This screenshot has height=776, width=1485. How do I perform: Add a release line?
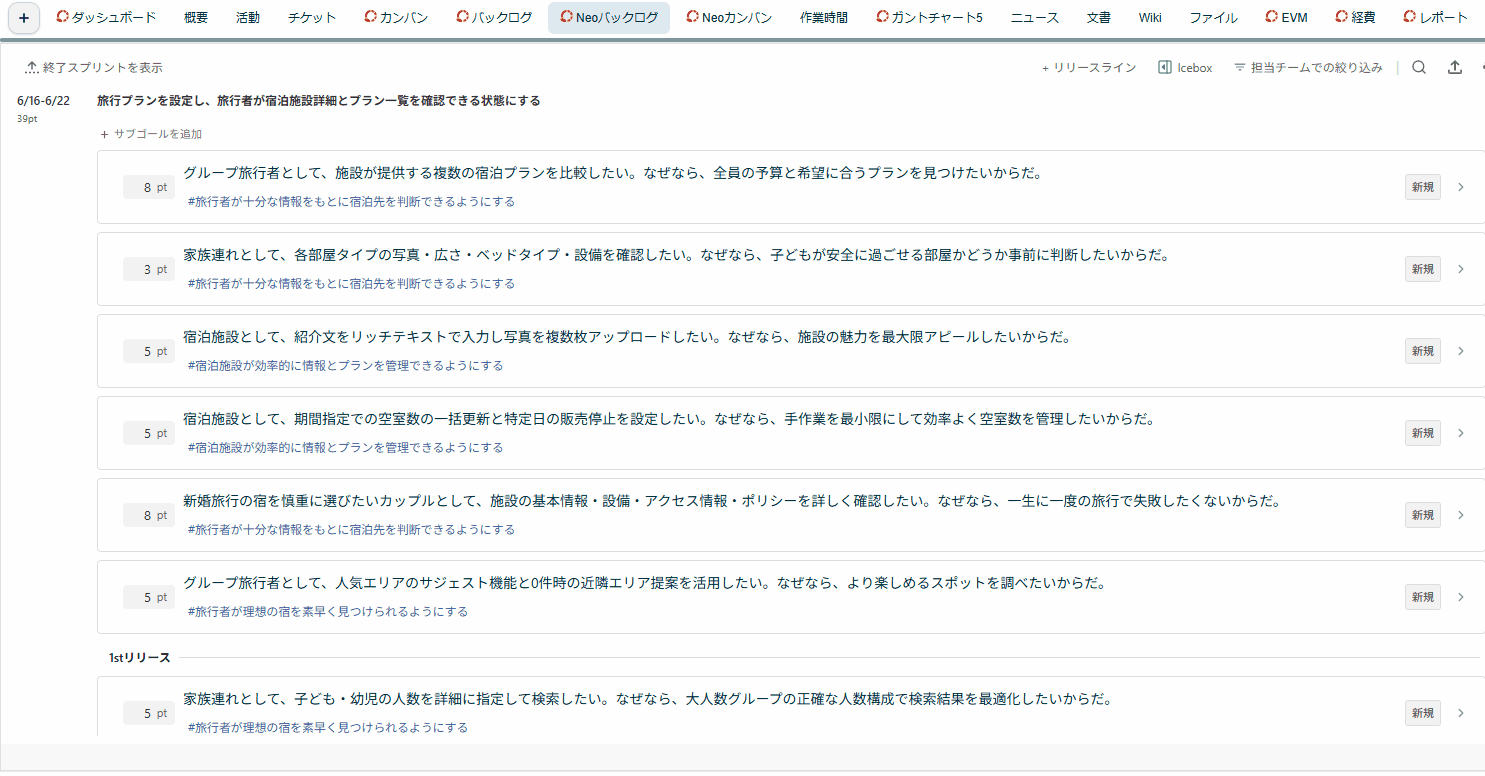[x=1089, y=67]
